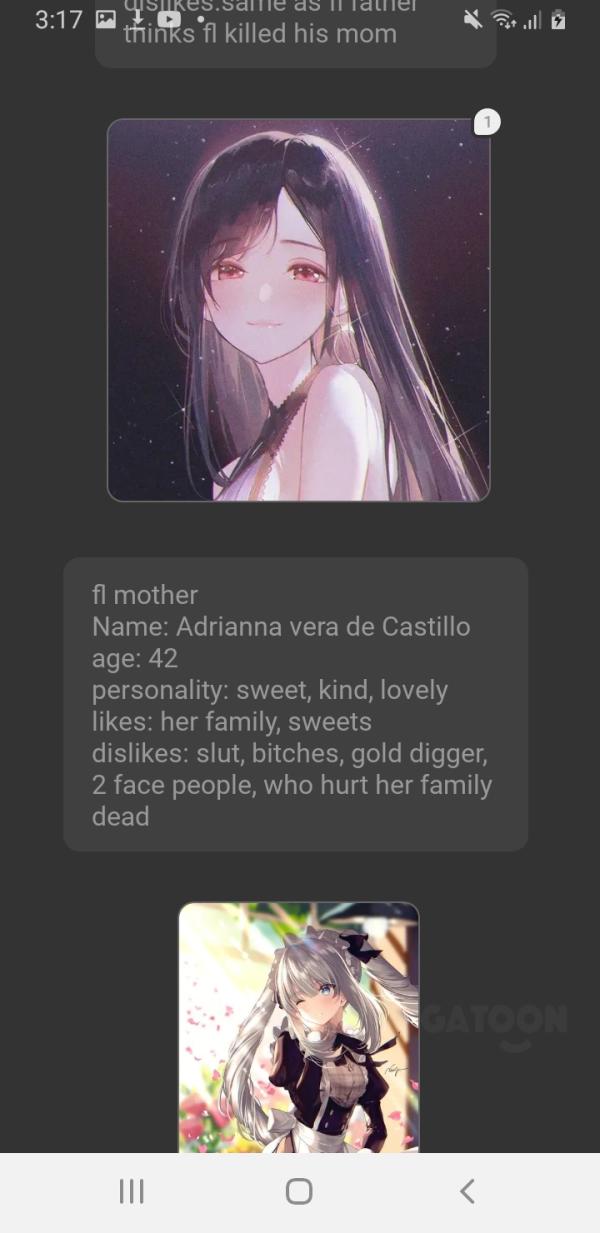Tap the name line Adrianna vera de Castillo

coord(281,627)
